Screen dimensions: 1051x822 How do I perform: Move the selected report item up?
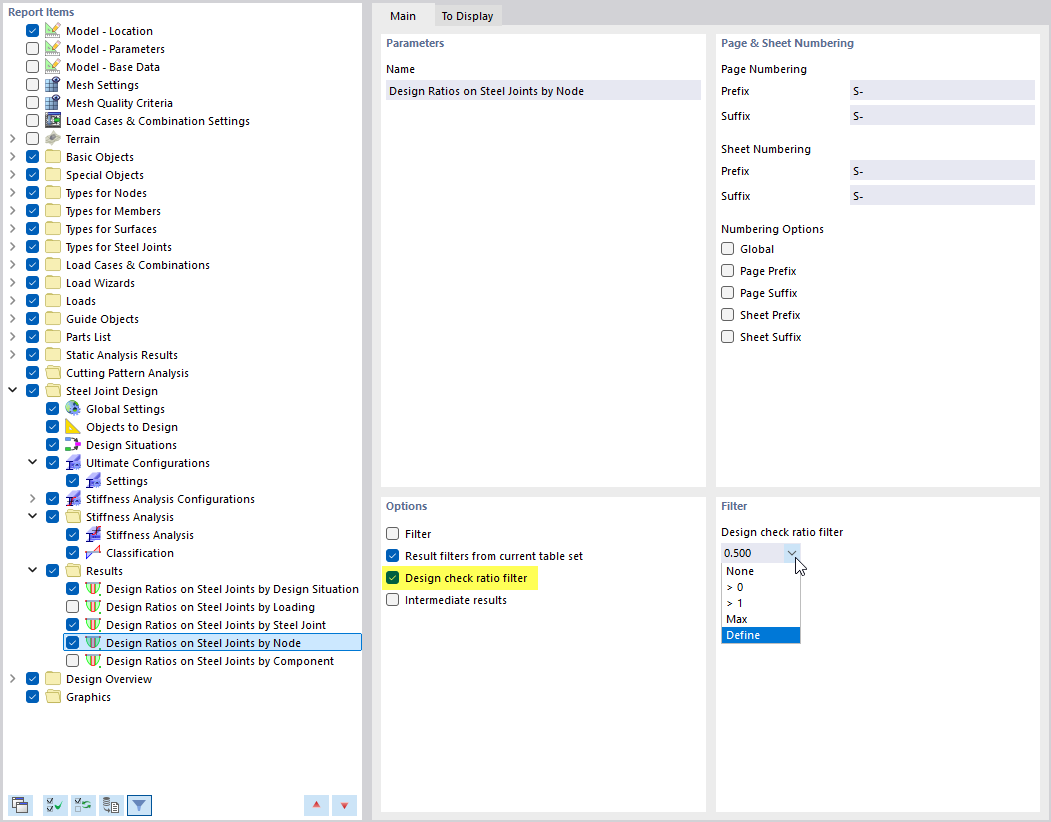tap(316, 805)
